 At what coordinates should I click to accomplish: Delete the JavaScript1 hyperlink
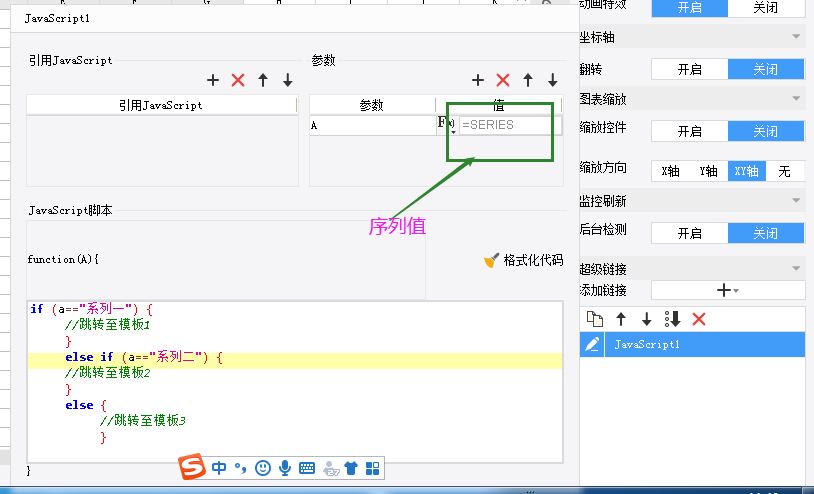(x=699, y=319)
